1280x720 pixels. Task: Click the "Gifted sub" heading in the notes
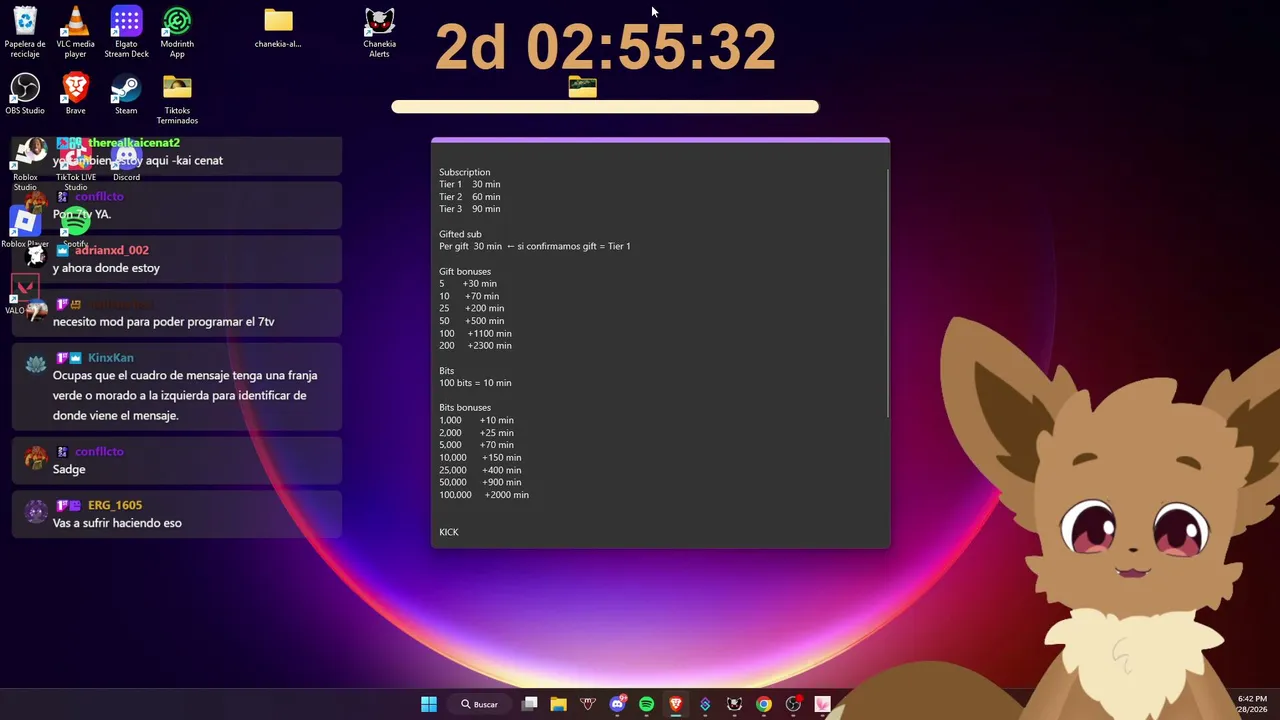coord(460,234)
